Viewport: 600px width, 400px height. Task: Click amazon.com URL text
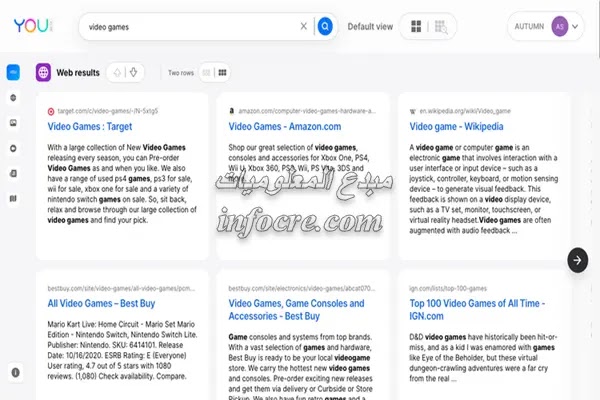307,111
